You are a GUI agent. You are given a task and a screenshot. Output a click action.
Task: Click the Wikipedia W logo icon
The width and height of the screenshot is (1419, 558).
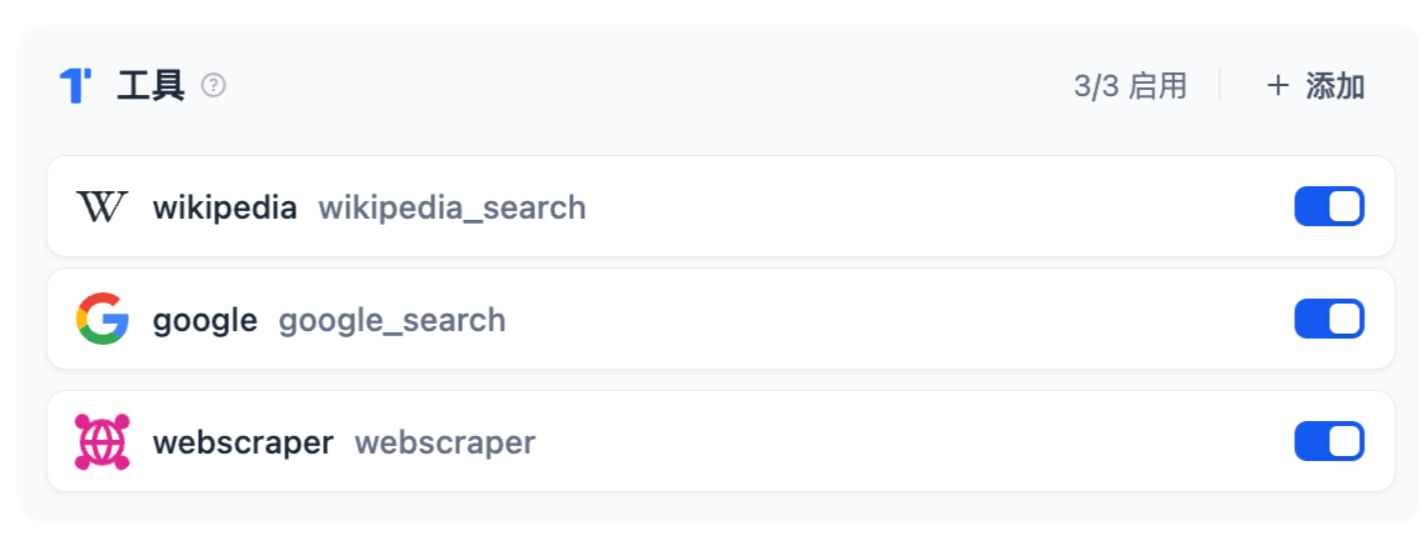click(x=102, y=207)
